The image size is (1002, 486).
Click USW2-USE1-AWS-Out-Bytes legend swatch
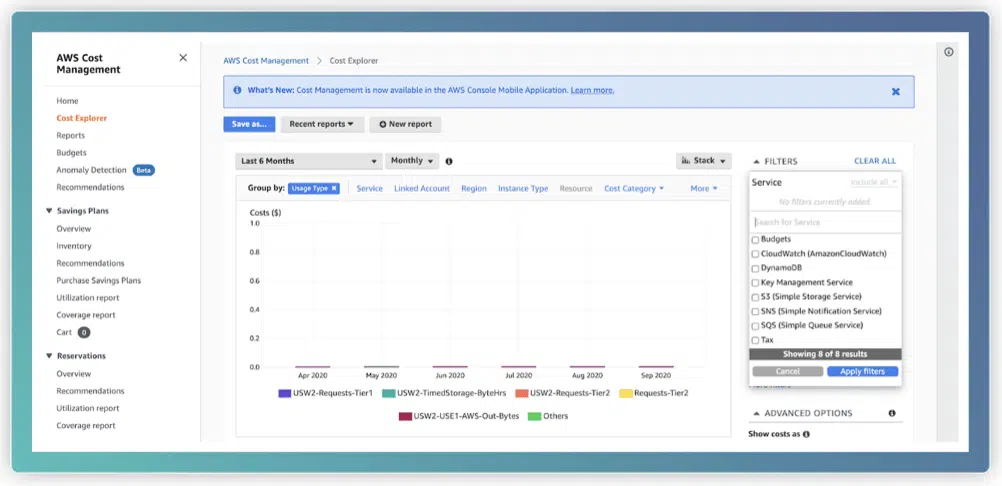pos(405,416)
